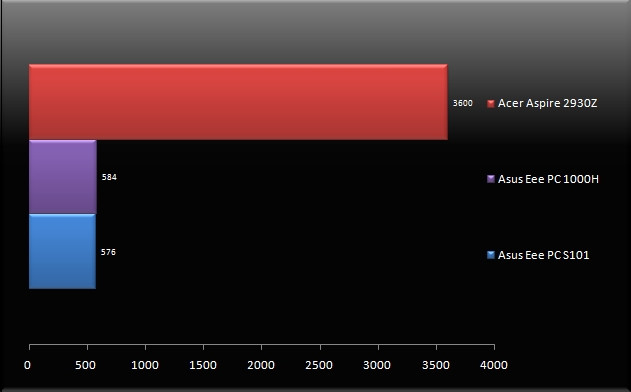Viewport: 631px width, 392px height.
Task: Click the 576 data label
Action: [108, 252]
